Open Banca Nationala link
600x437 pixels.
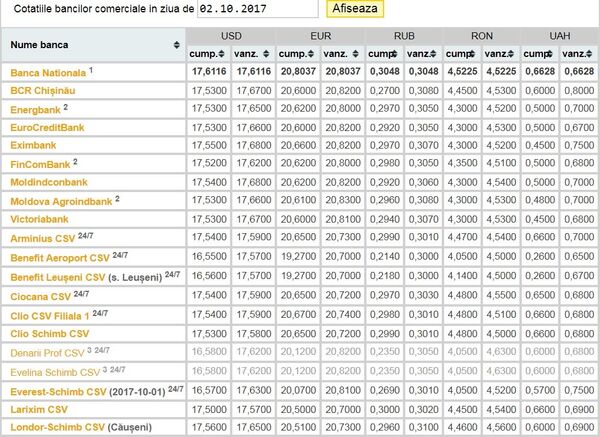[x=48, y=73]
